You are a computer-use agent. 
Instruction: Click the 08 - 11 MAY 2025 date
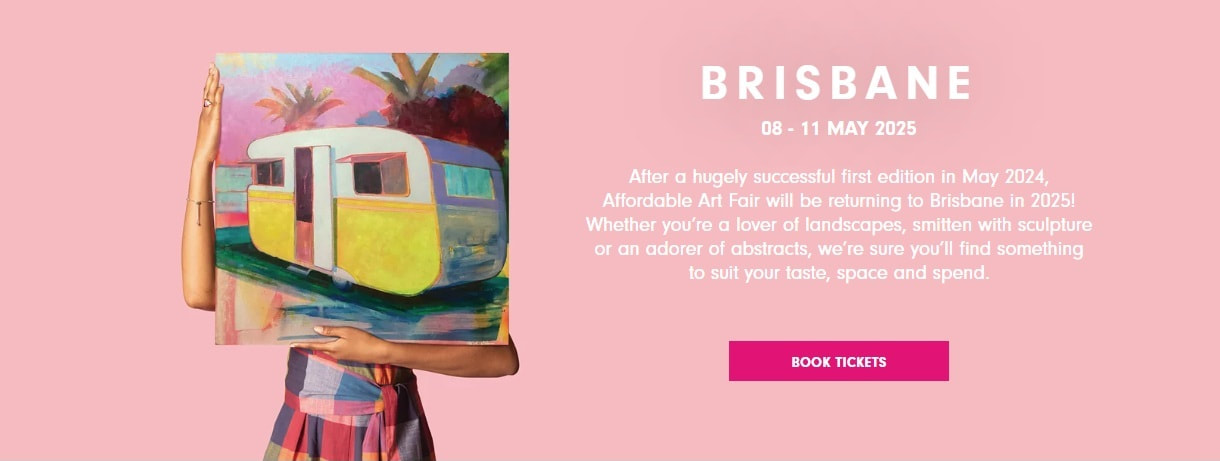(838, 129)
